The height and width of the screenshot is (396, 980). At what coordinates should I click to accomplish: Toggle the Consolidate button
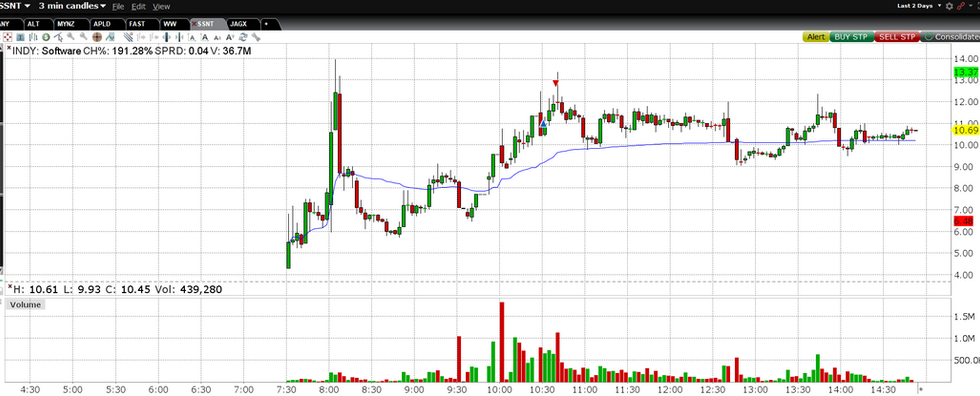pos(950,37)
